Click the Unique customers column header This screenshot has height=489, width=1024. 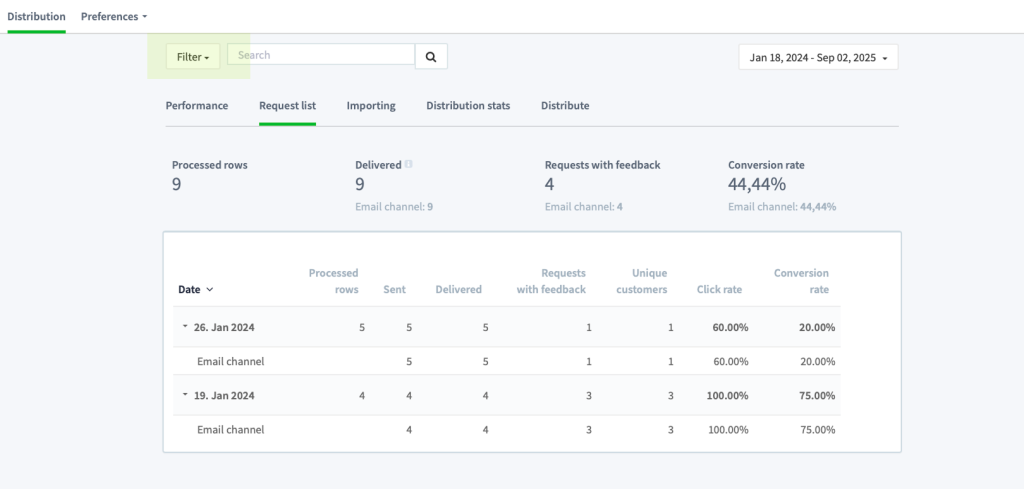(x=641, y=281)
